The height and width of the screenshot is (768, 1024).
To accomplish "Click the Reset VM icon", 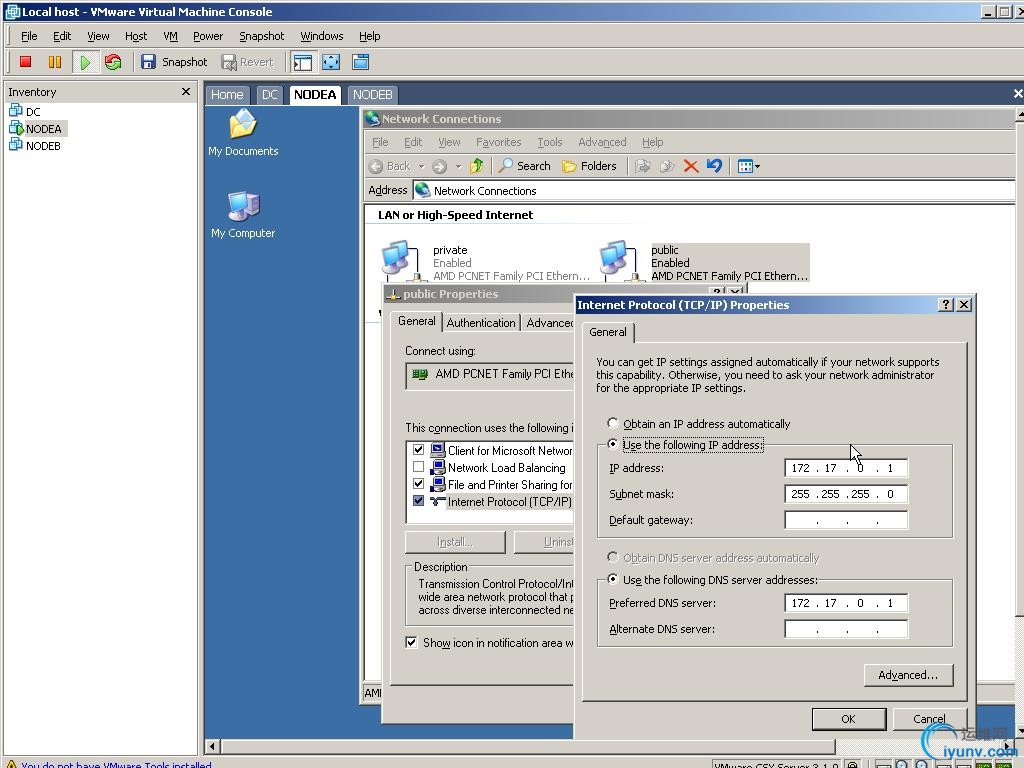I will [x=113, y=62].
